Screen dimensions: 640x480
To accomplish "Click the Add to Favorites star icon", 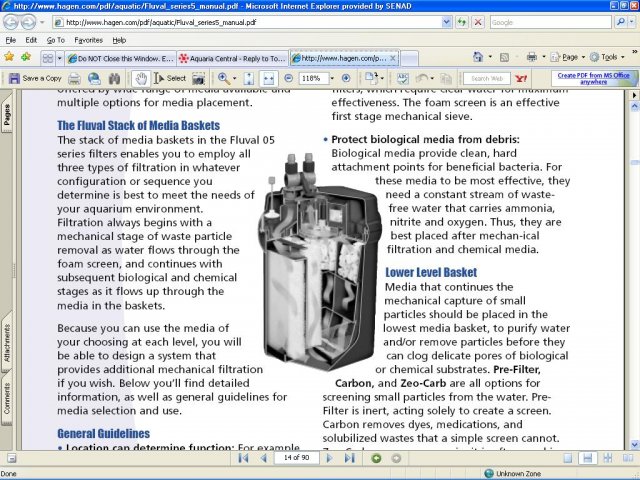I will coord(26,57).
